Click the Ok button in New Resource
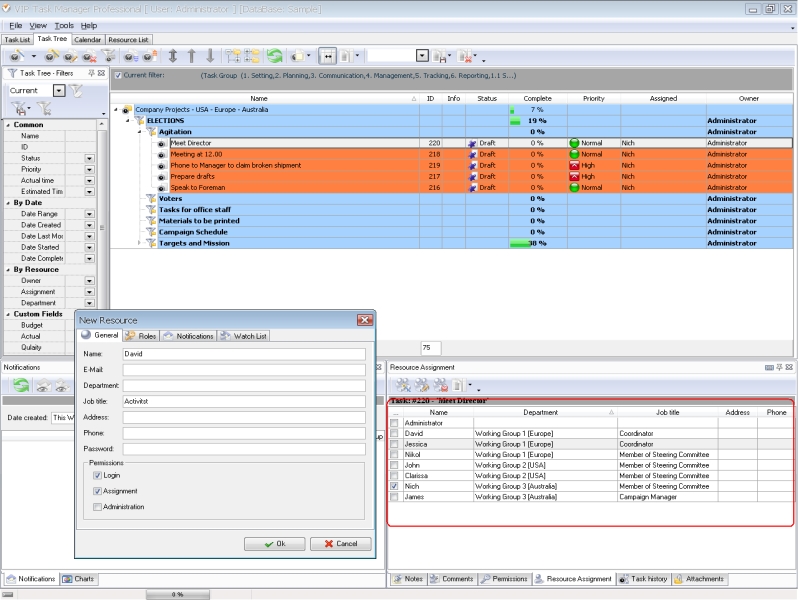The height and width of the screenshot is (600, 800). coord(274,544)
